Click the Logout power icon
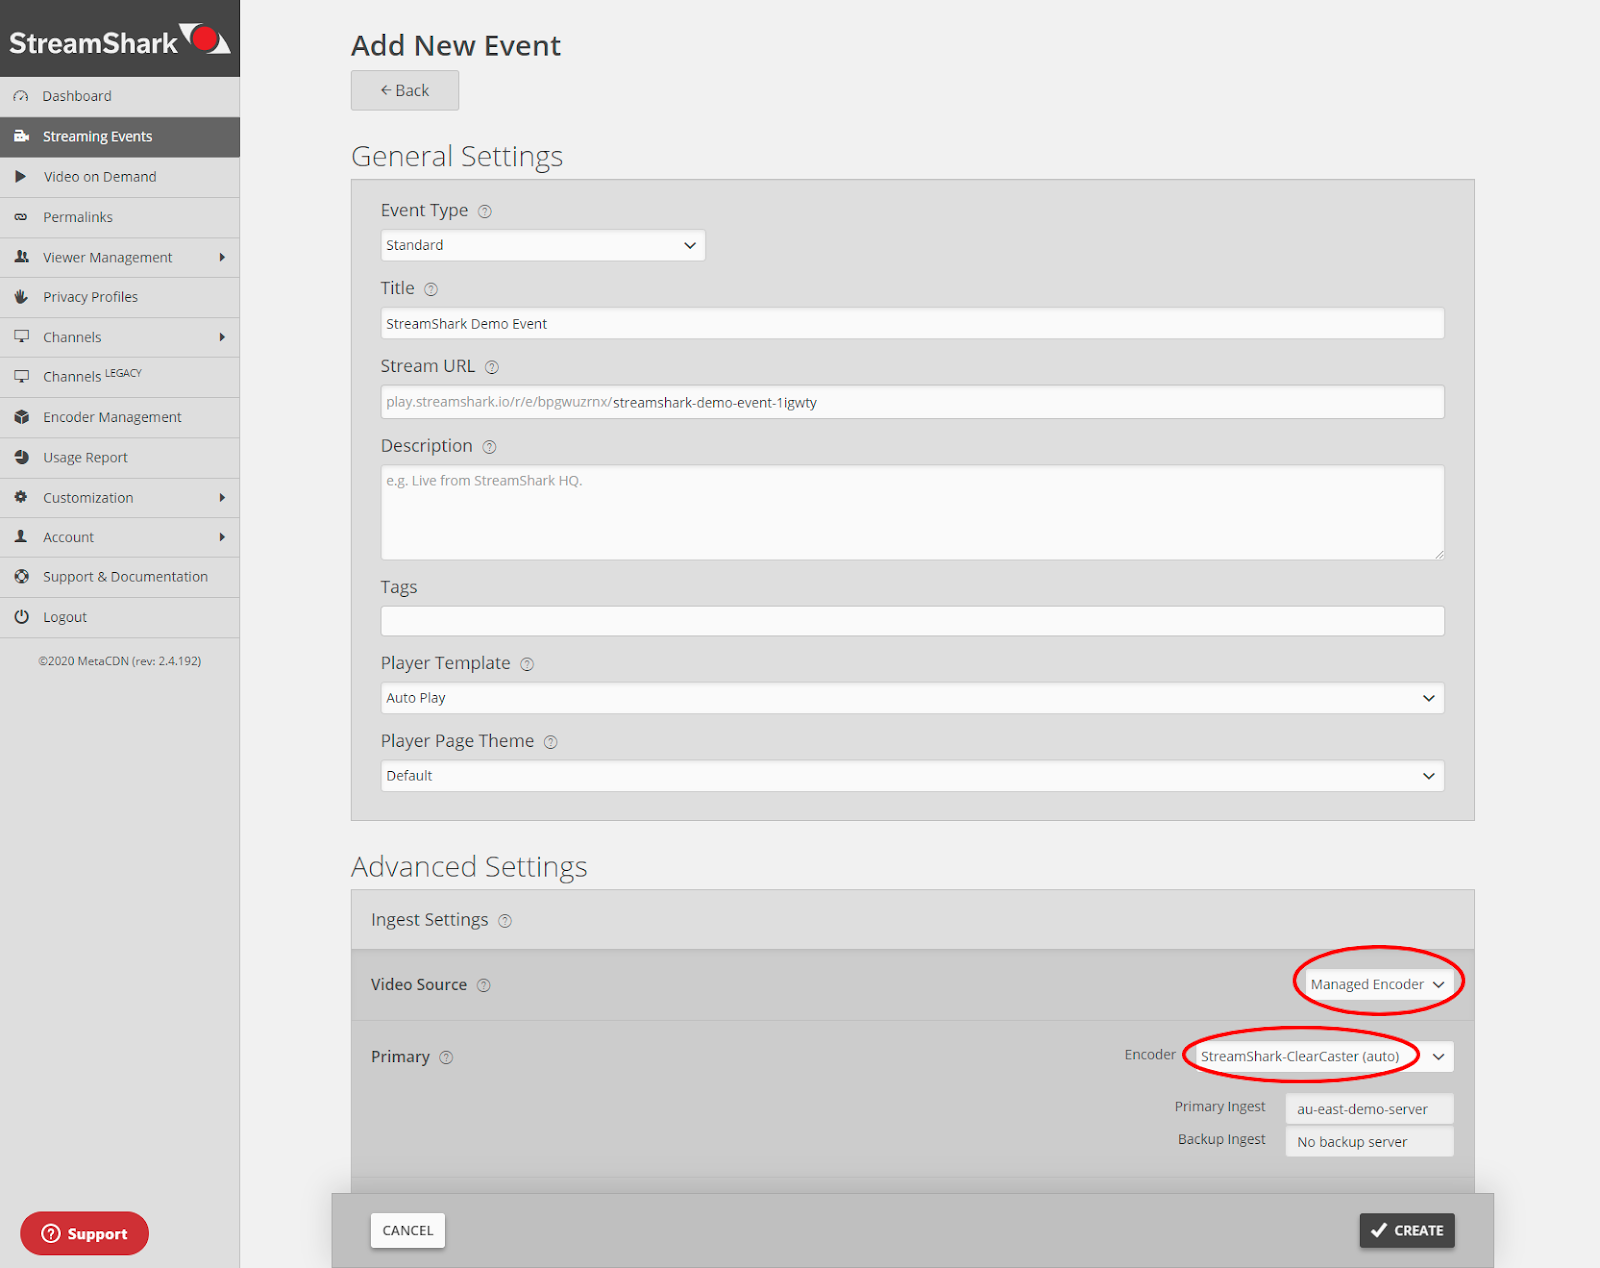 [21, 617]
